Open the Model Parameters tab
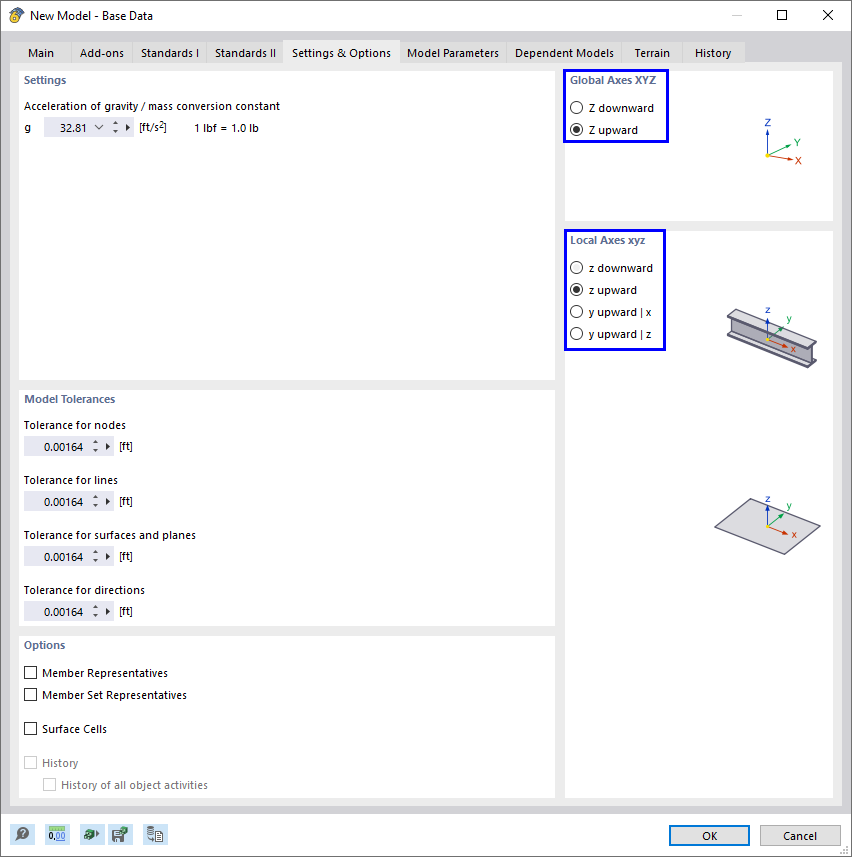 tap(453, 53)
